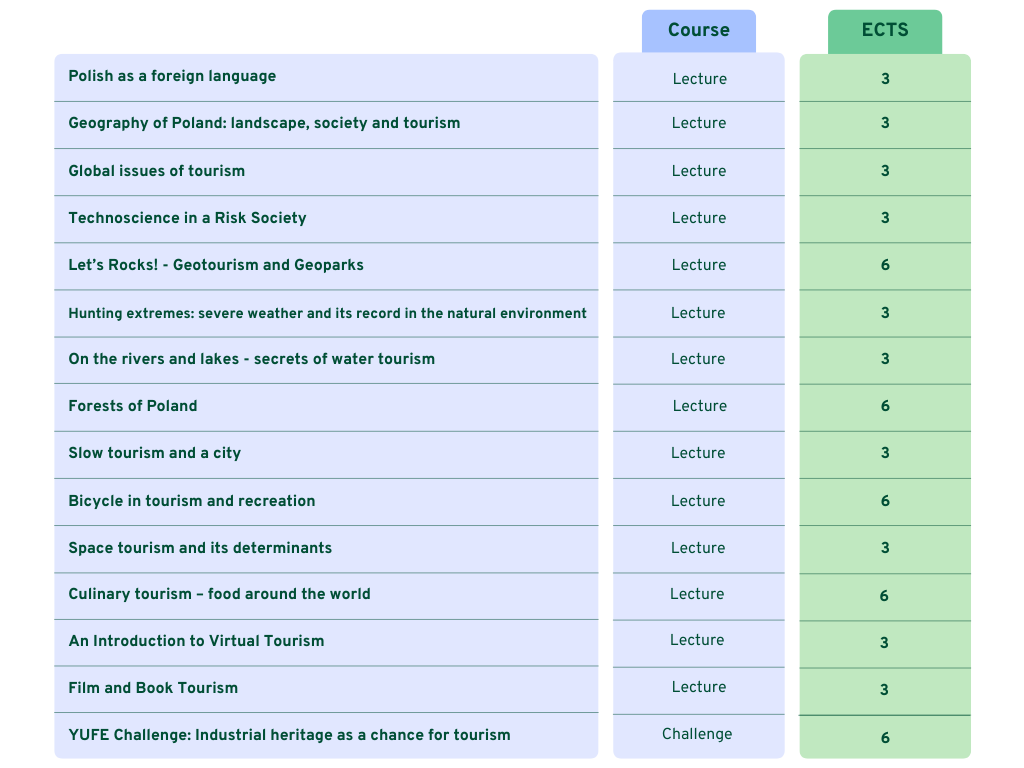
Task: Click Lecture cell for Forests of Poland
Action: pyautogui.click(x=699, y=406)
